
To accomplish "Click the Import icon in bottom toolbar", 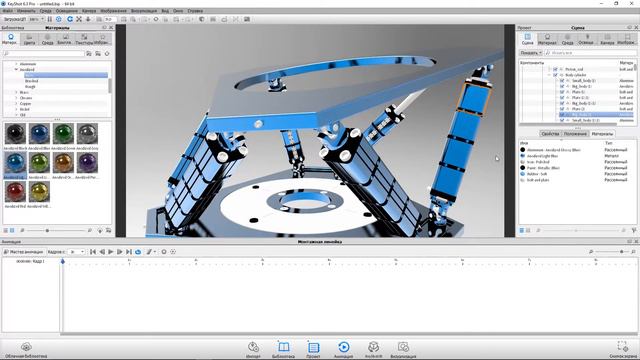I will pyautogui.click(x=253, y=350).
